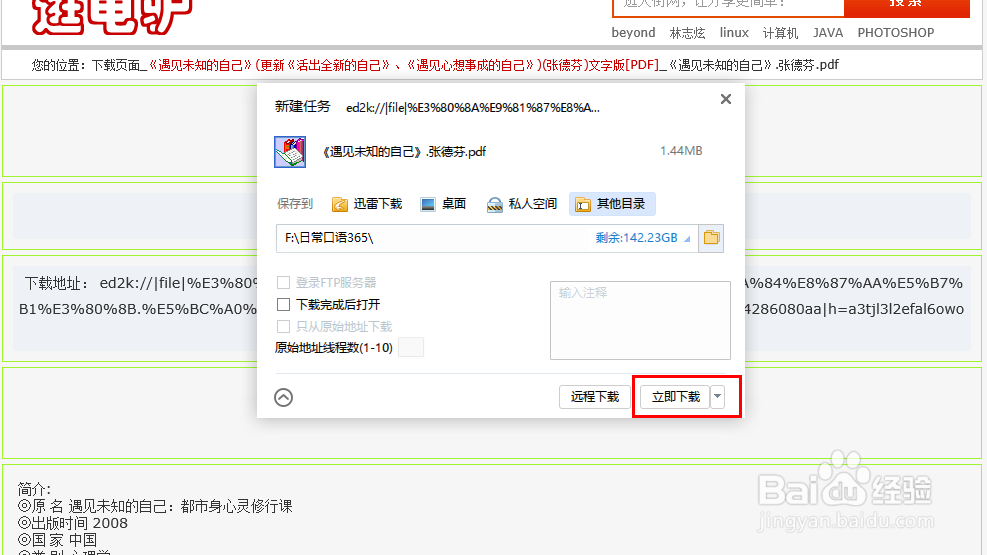Screen dimensions: 987x555
Task: Click the 私人空间 drive icon
Action: [x=495, y=205]
